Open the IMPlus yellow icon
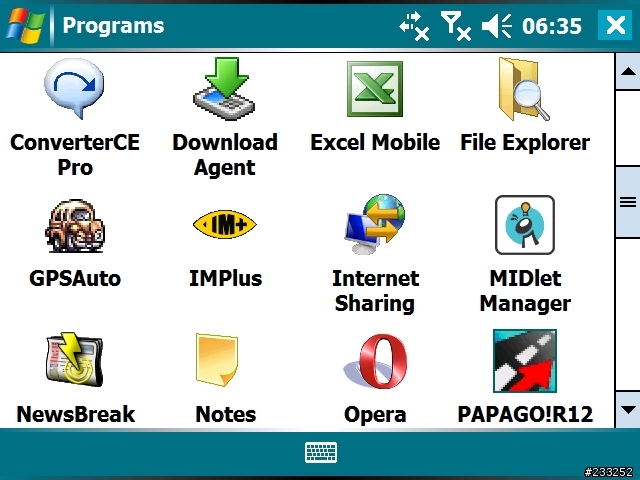640x480 pixels. pyautogui.click(x=224, y=224)
